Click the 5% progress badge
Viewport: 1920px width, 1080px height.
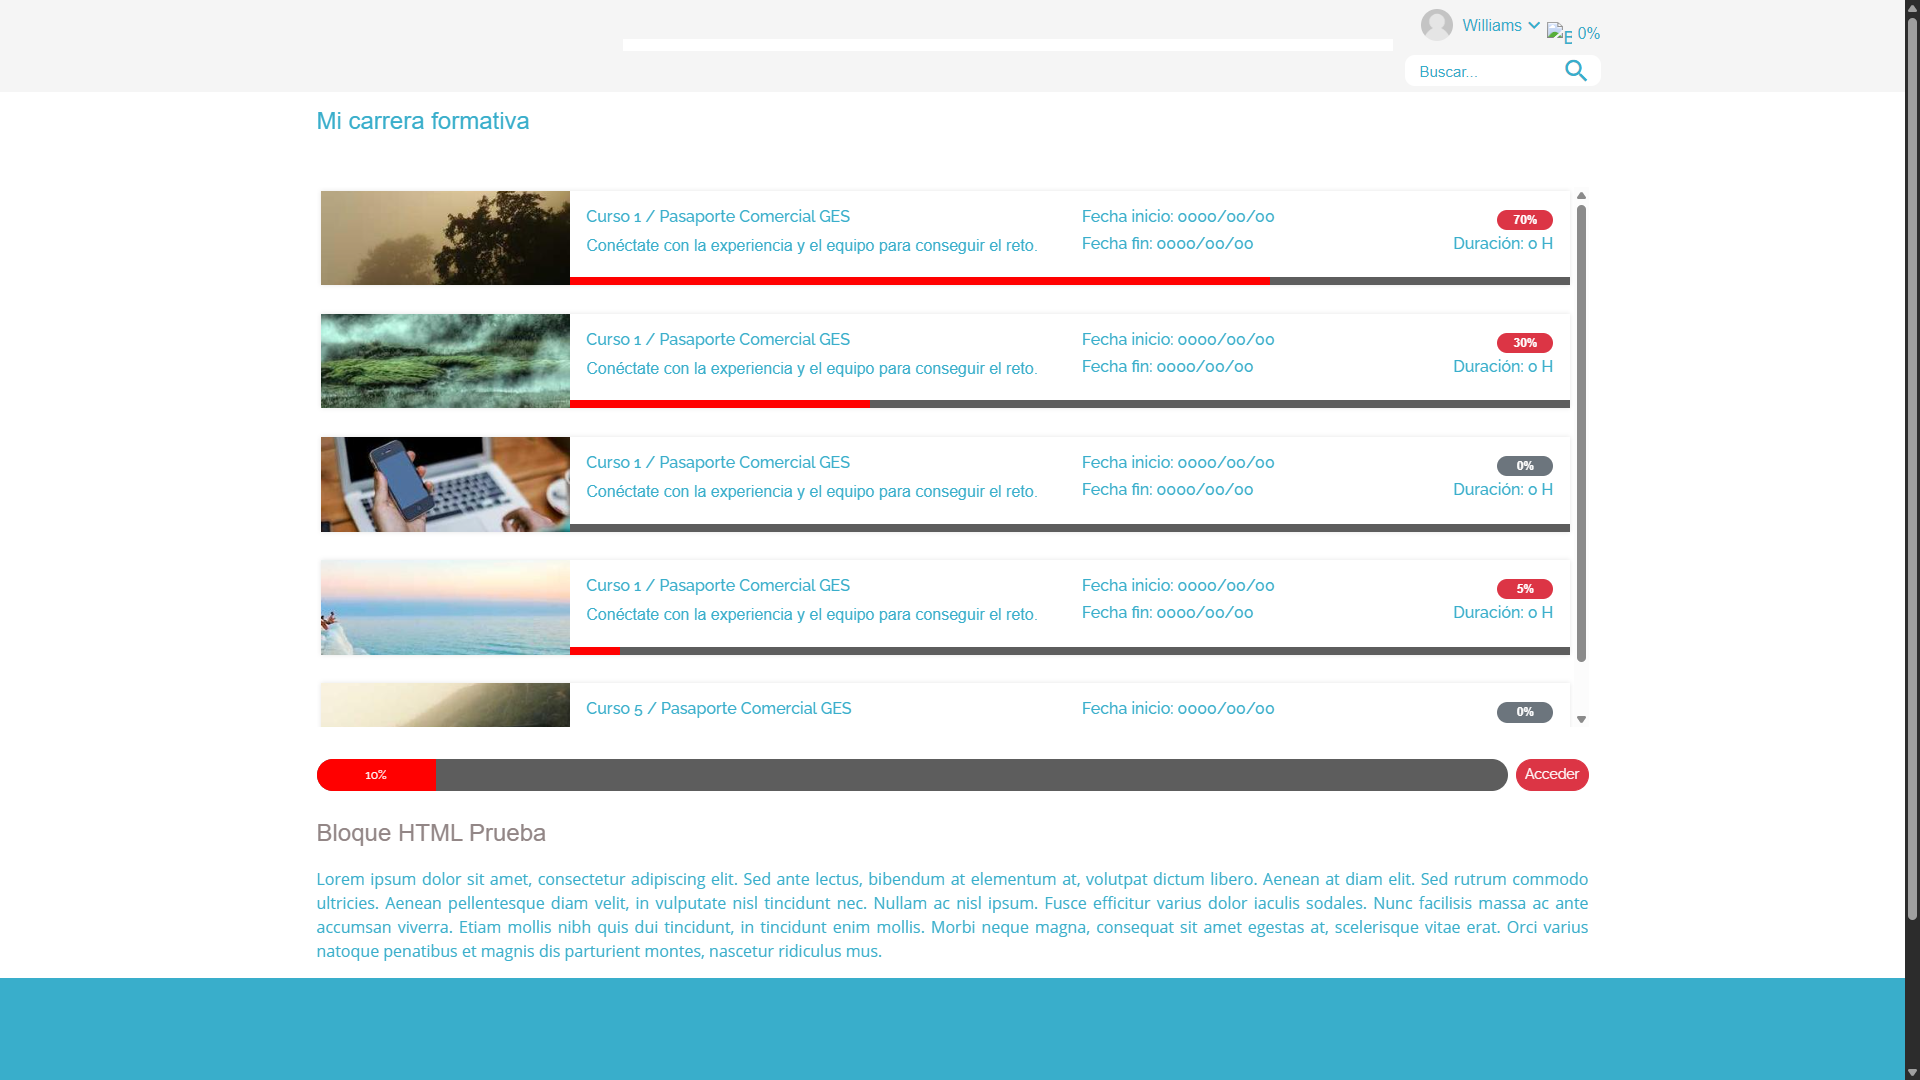coord(1525,589)
